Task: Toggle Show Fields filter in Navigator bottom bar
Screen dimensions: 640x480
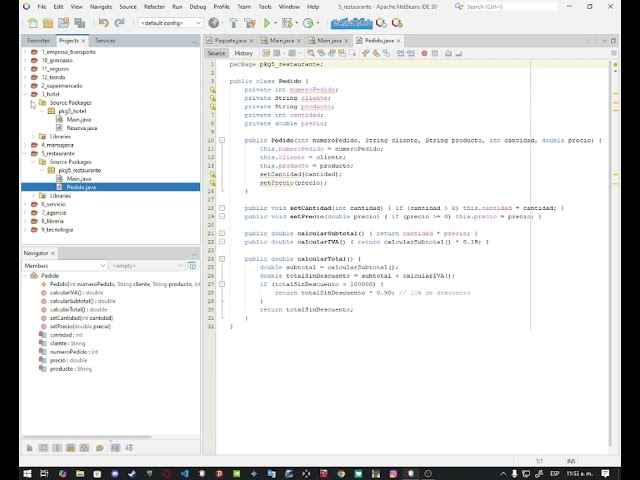Action: pyautogui.click(x=43, y=448)
